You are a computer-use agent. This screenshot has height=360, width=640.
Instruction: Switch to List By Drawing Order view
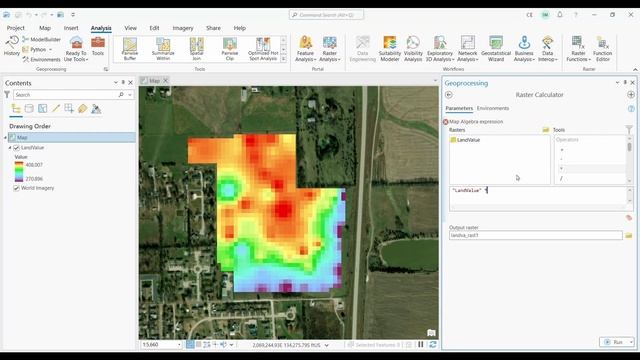(x=16, y=109)
